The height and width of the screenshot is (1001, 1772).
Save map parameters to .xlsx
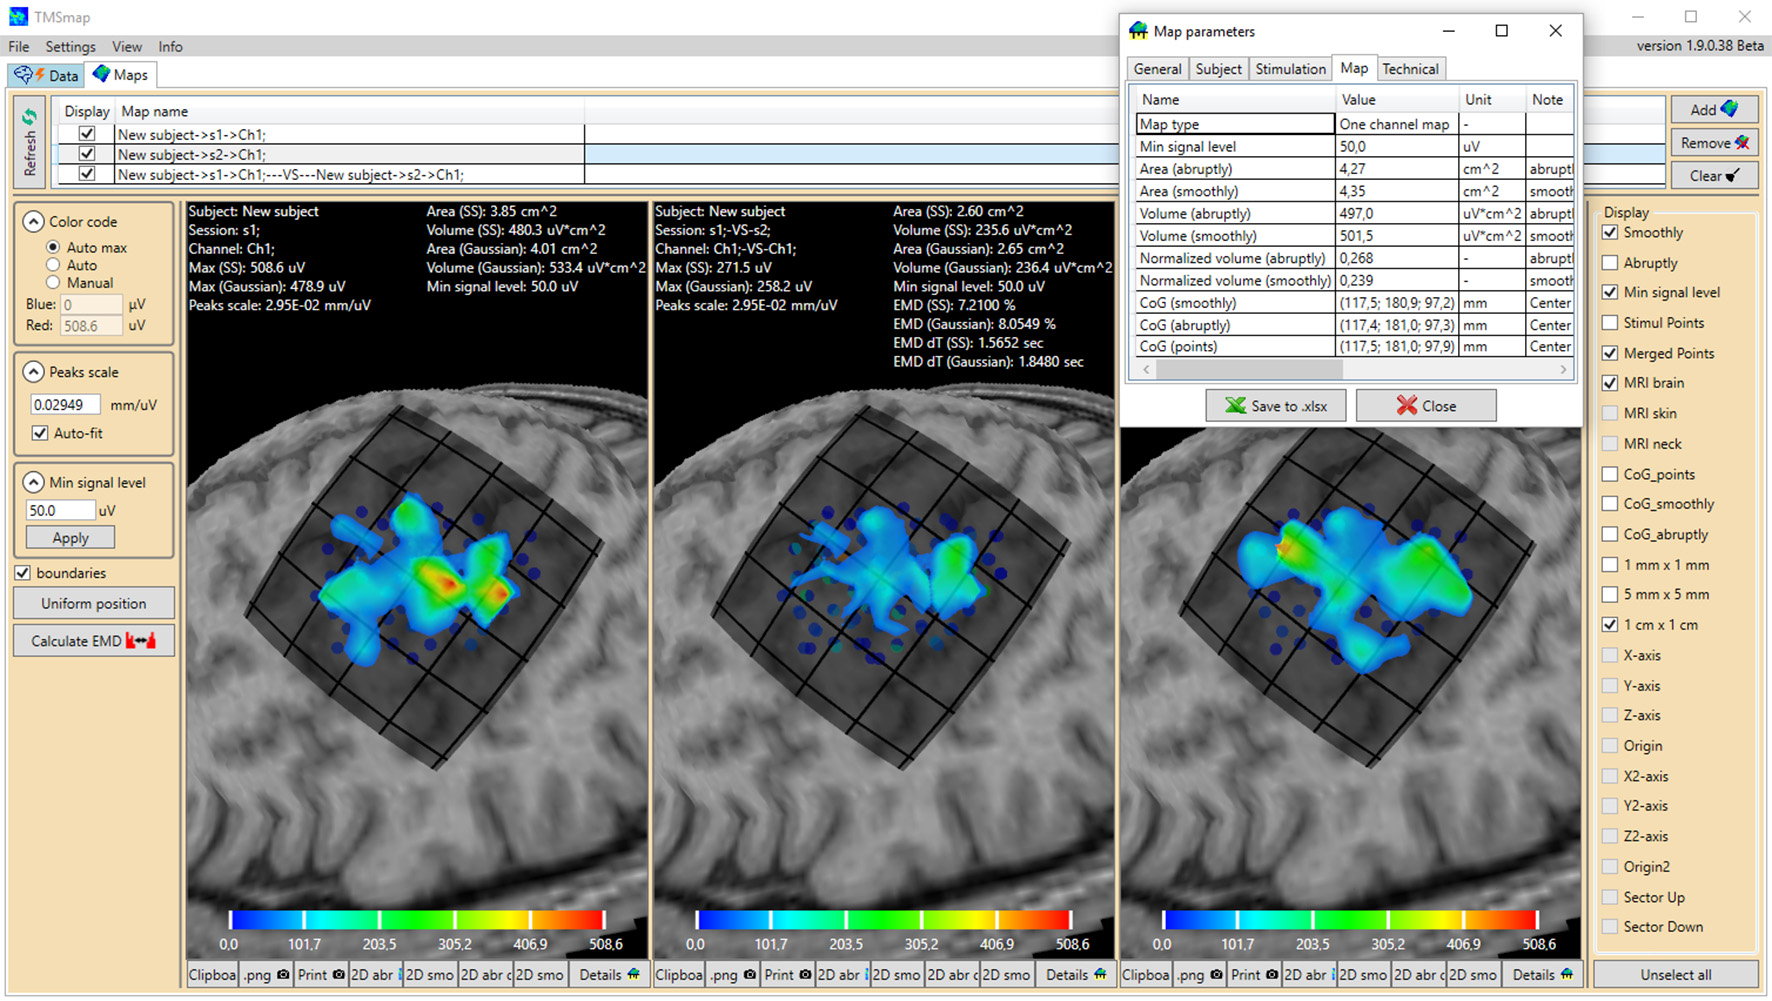point(1276,406)
